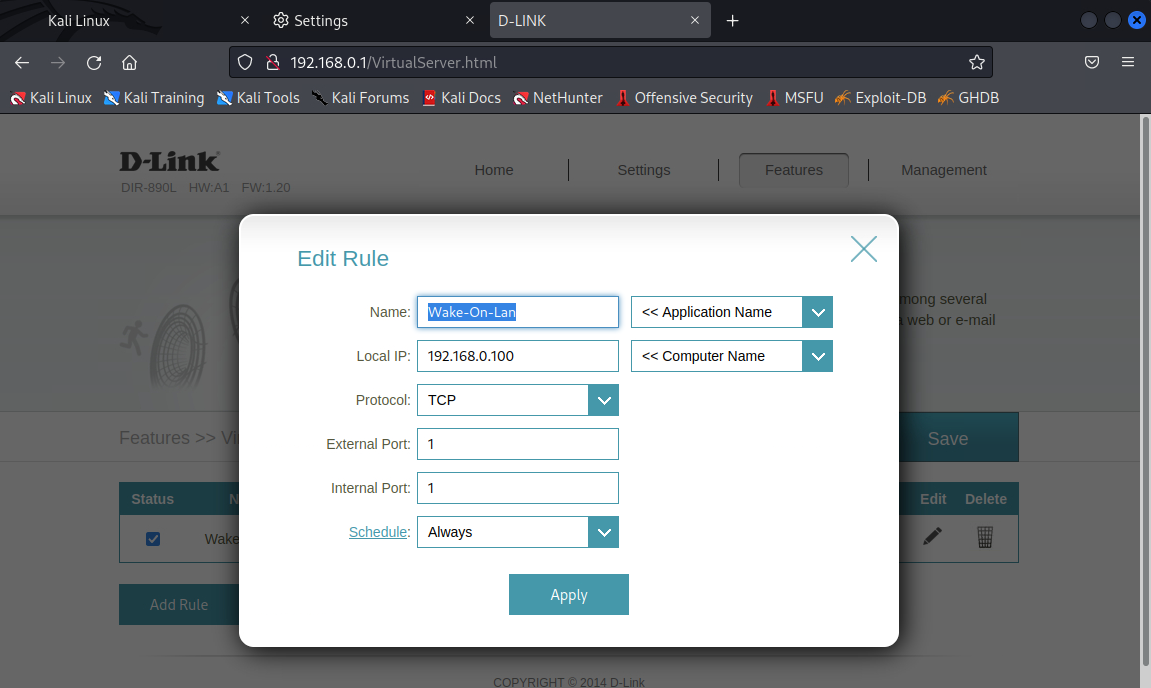Click the trash delete icon for the rule
The height and width of the screenshot is (688, 1151).
[x=985, y=537]
